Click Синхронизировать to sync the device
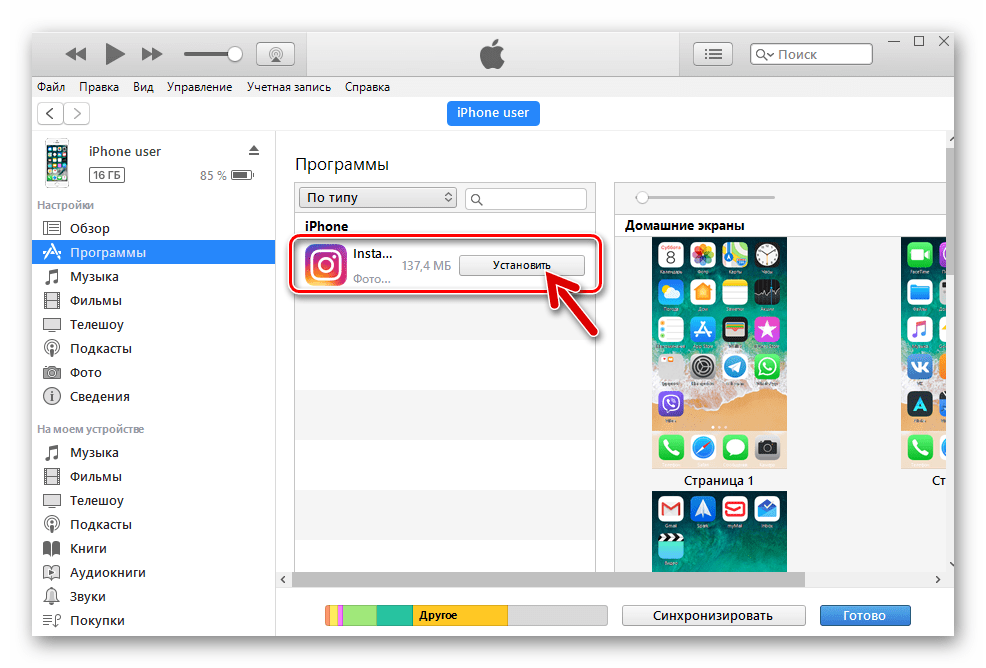This screenshot has height=668, width=986. (x=713, y=615)
